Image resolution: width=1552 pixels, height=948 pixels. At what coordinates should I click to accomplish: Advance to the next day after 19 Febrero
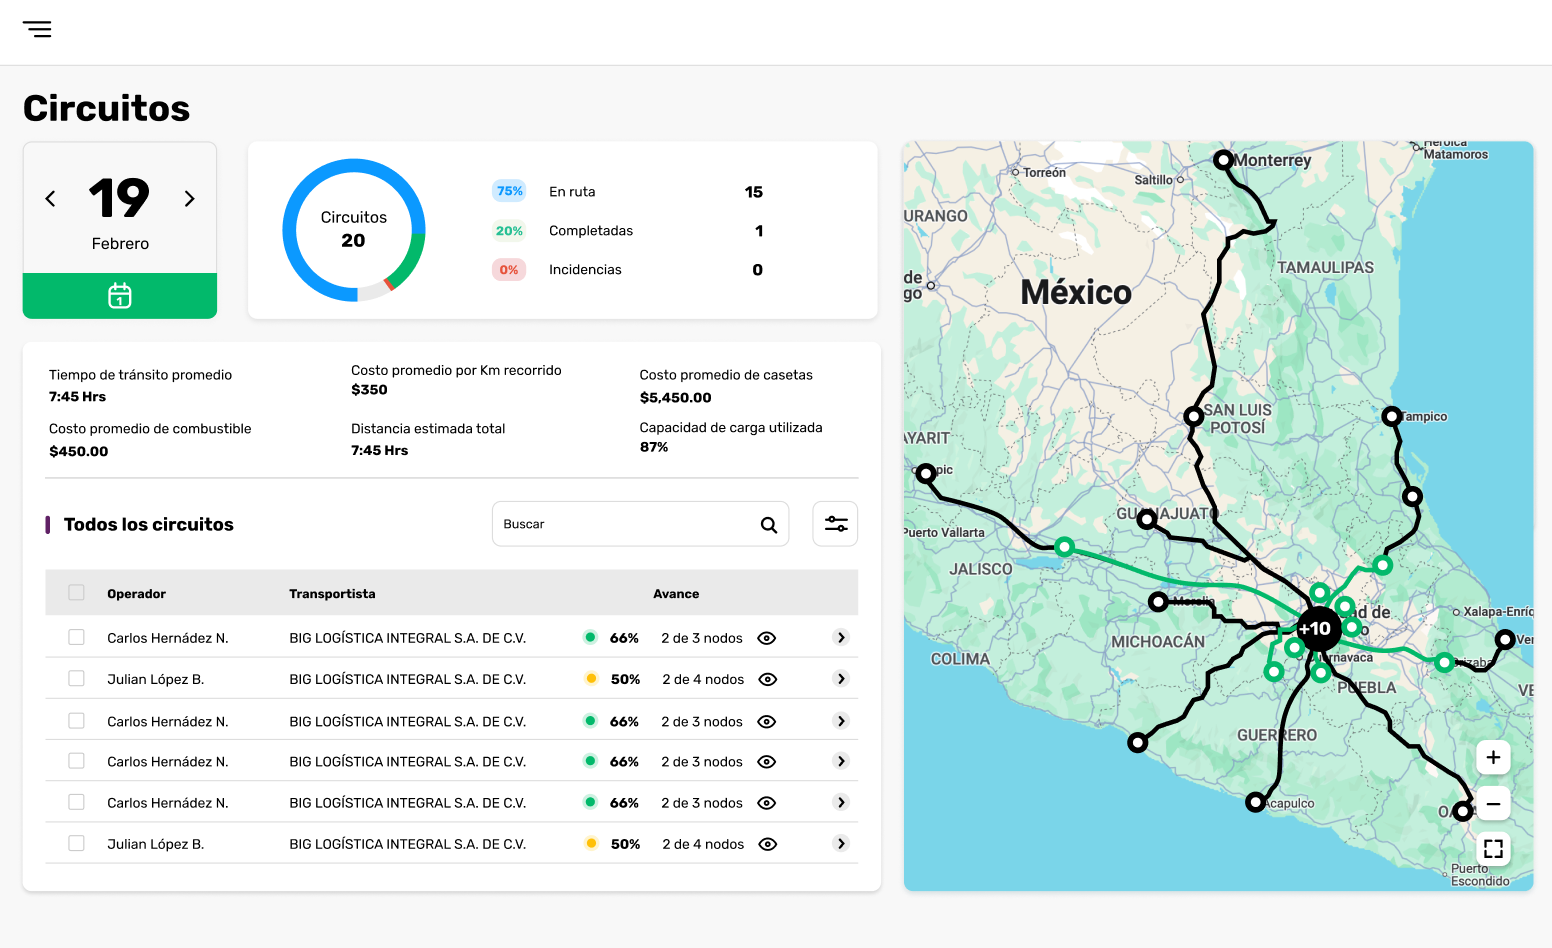(x=189, y=199)
